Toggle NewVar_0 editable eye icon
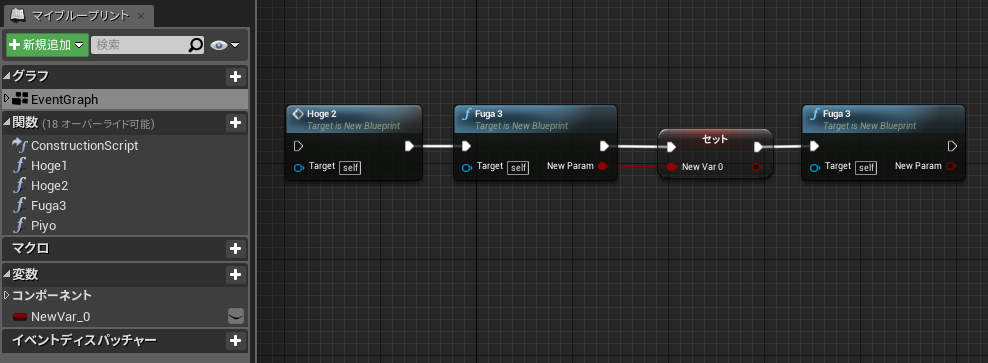Screen dimensions: 988x363 236,316
